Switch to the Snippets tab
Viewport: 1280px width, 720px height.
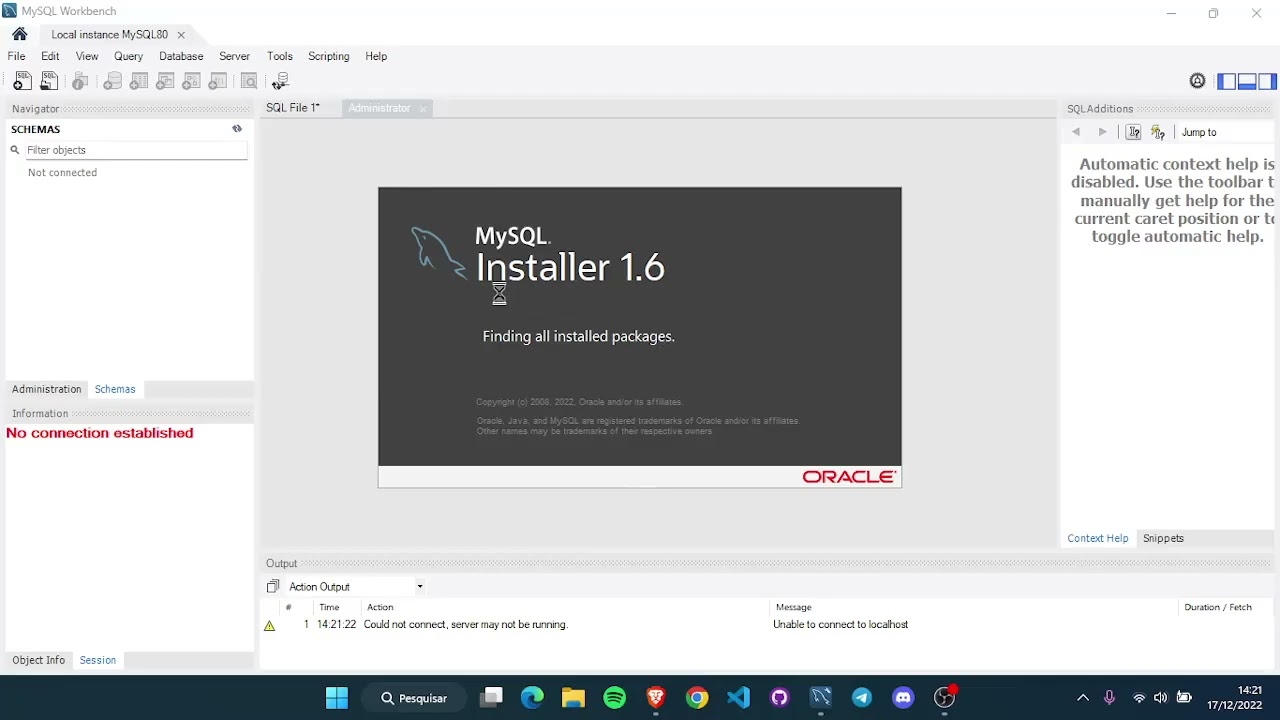coord(1163,538)
